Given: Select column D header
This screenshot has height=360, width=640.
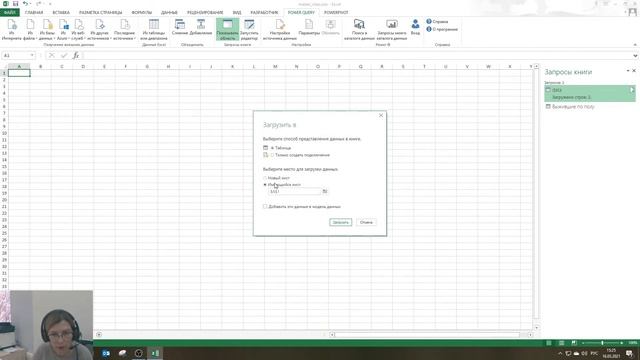Looking at the screenshot, I should tap(83, 67).
